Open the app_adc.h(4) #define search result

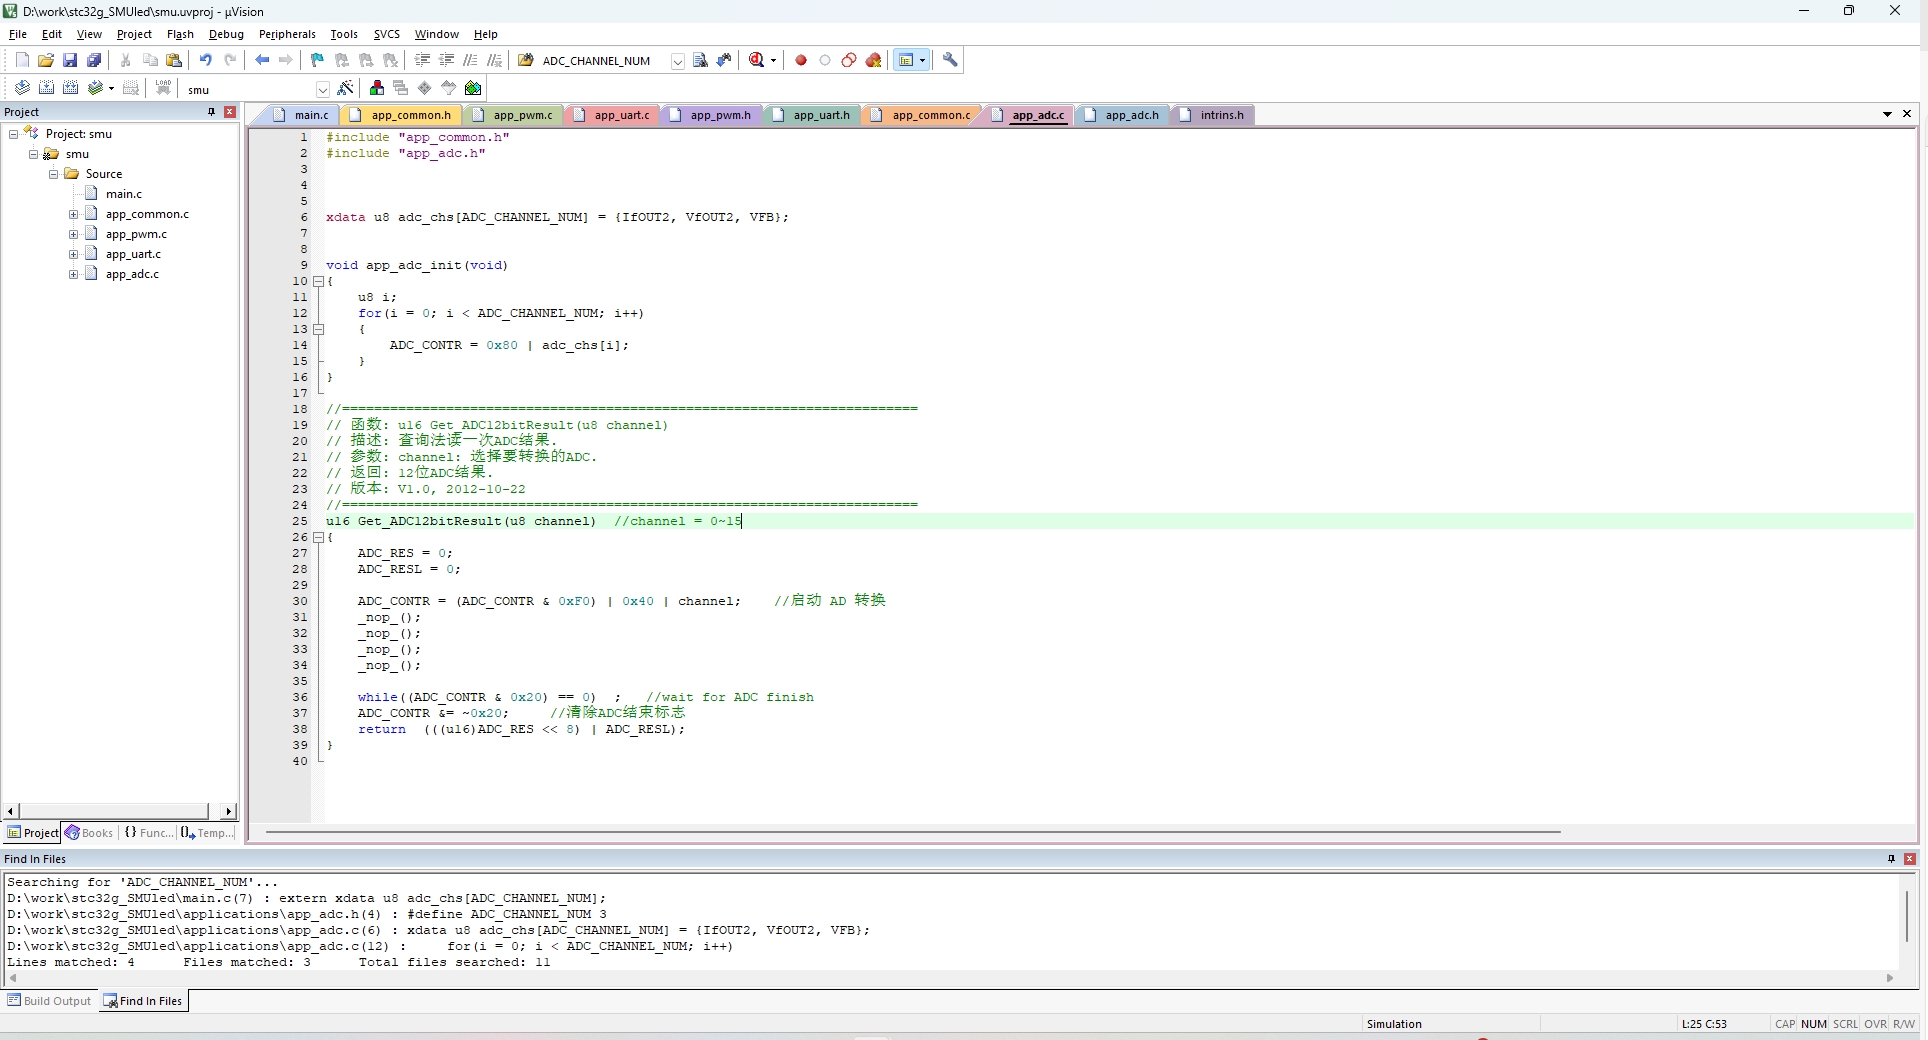point(306,914)
